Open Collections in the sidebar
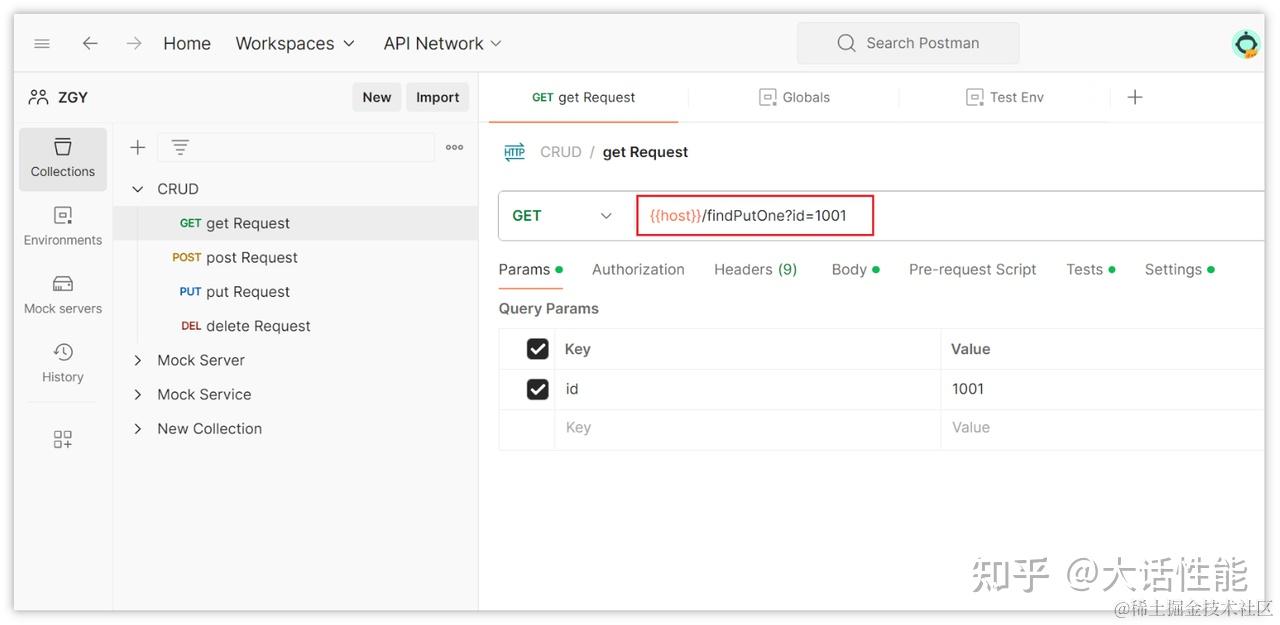Screen dimensions: 1280x625 coord(63,159)
